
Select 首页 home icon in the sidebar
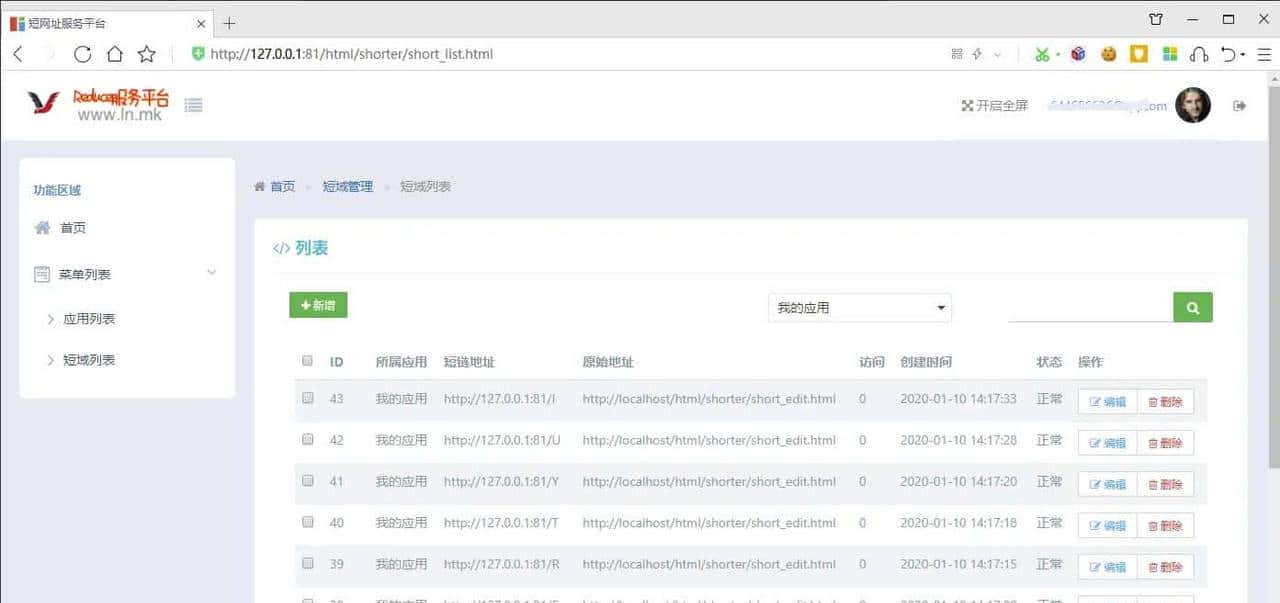pos(42,227)
